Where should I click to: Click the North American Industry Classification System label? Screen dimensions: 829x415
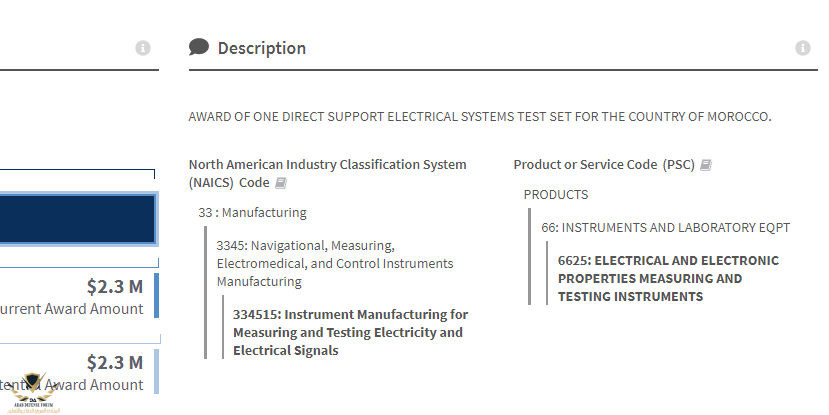tap(327, 164)
